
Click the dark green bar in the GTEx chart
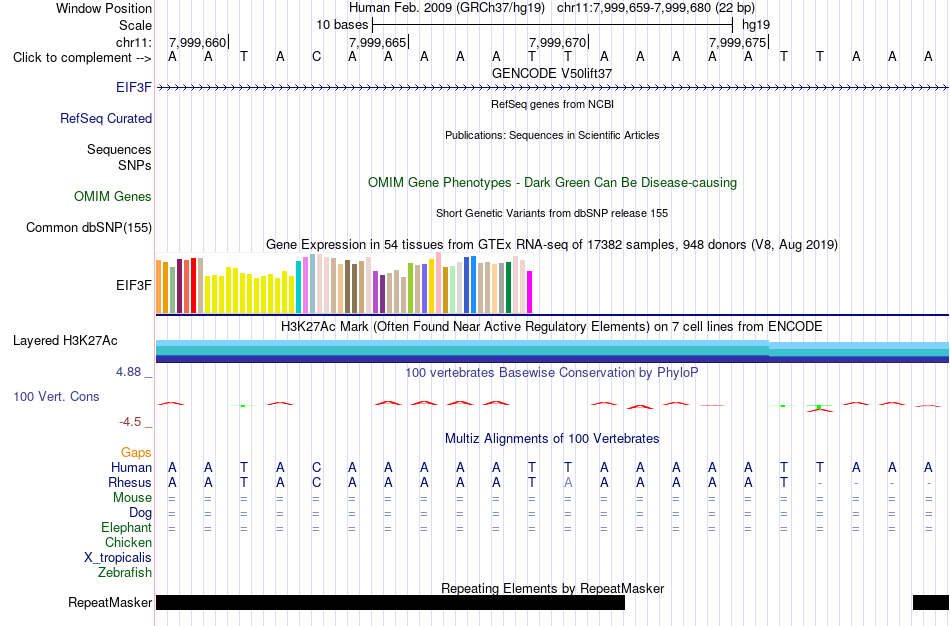[x=508, y=287]
